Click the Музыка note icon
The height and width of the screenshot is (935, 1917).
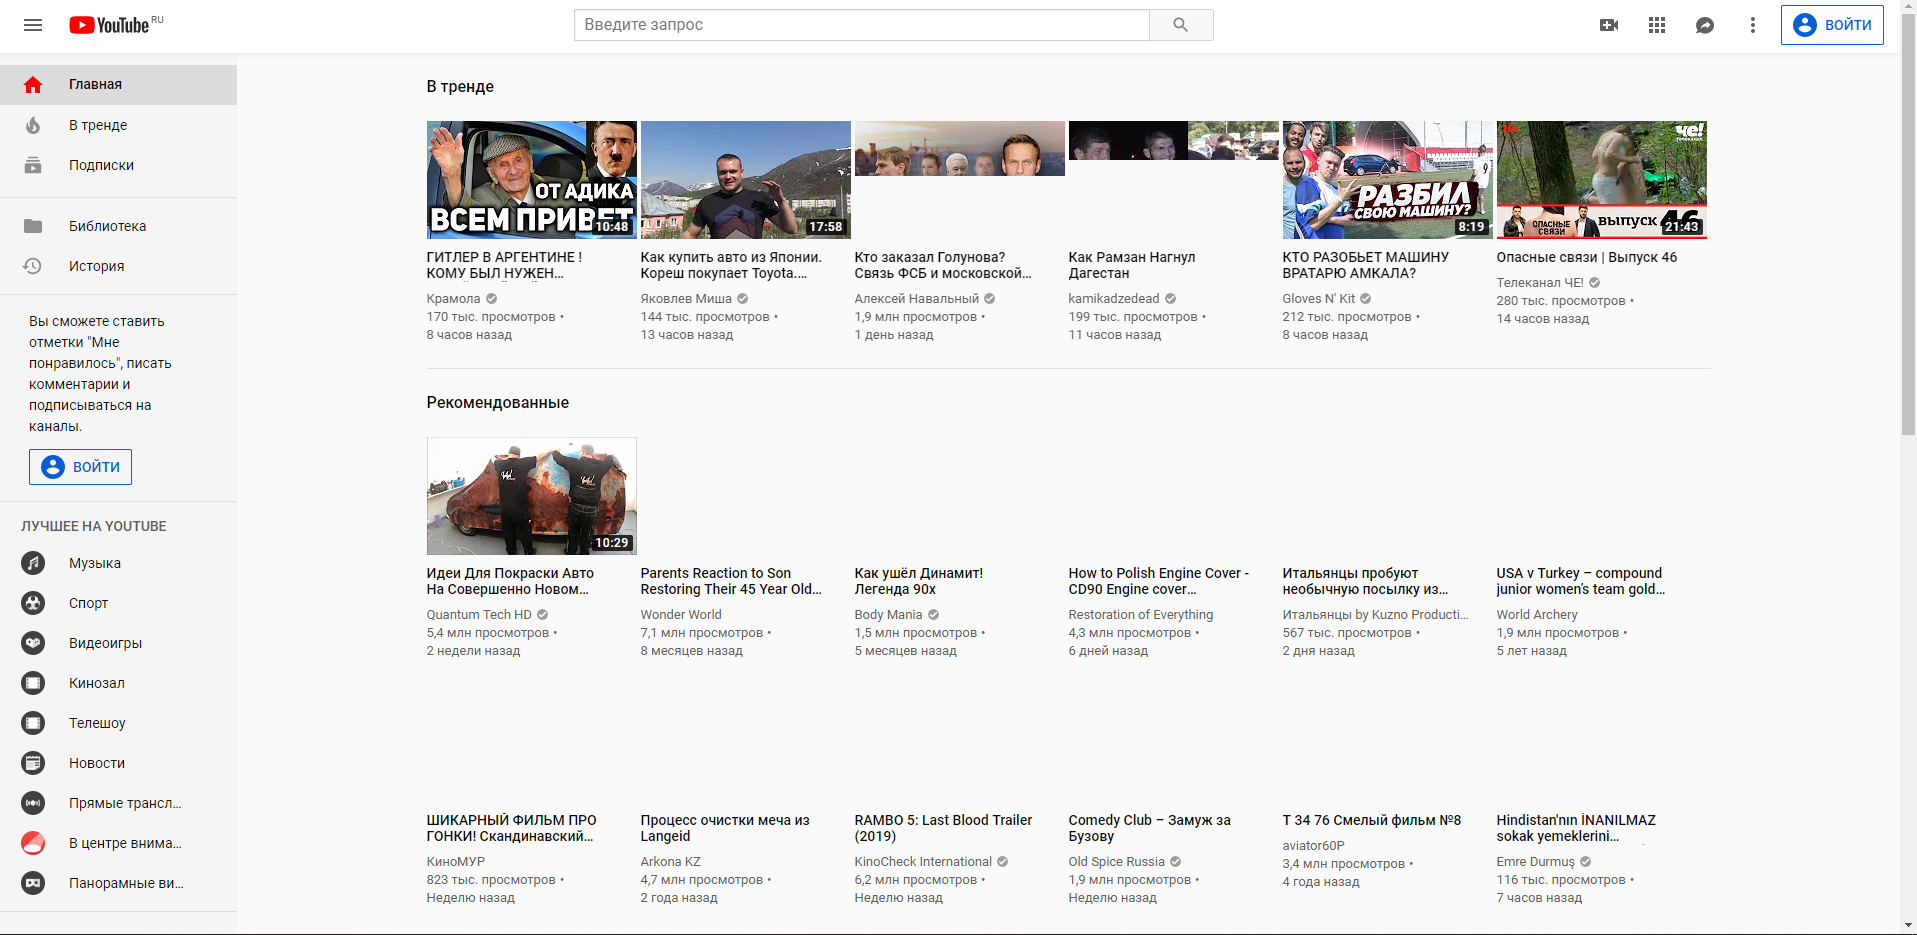pyautogui.click(x=33, y=563)
